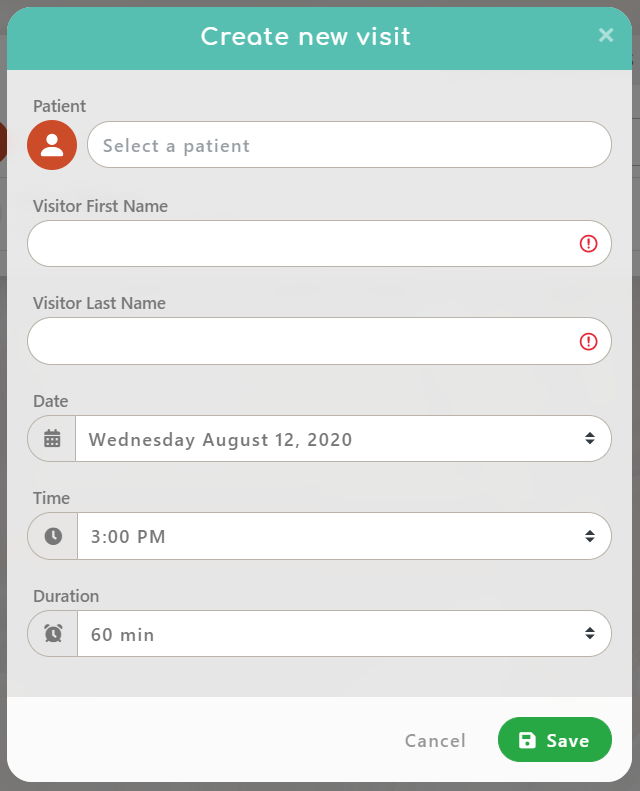This screenshot has width=640, height=791.
Task: Click the floppy disk icon on Save
Action: pyautogui.click(x=527, y=740)
